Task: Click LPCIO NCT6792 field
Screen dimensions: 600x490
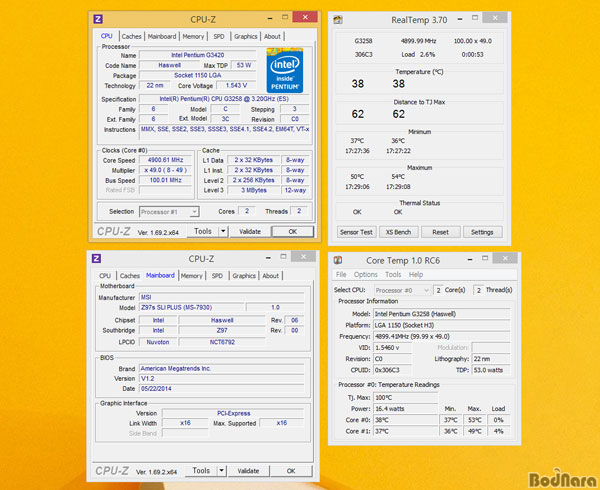Action: pyautogui.click(x=222, y=342)
